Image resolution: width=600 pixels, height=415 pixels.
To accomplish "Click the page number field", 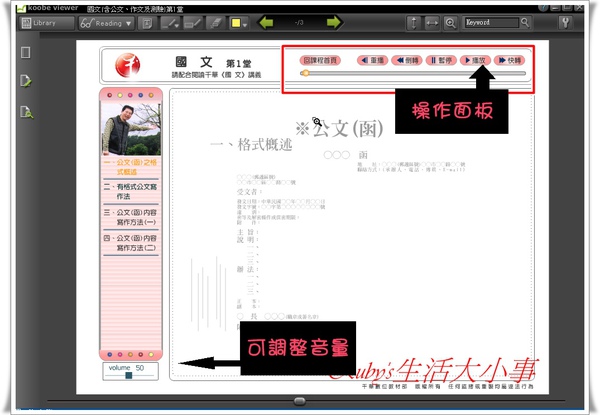I will (x=299, y=23).
